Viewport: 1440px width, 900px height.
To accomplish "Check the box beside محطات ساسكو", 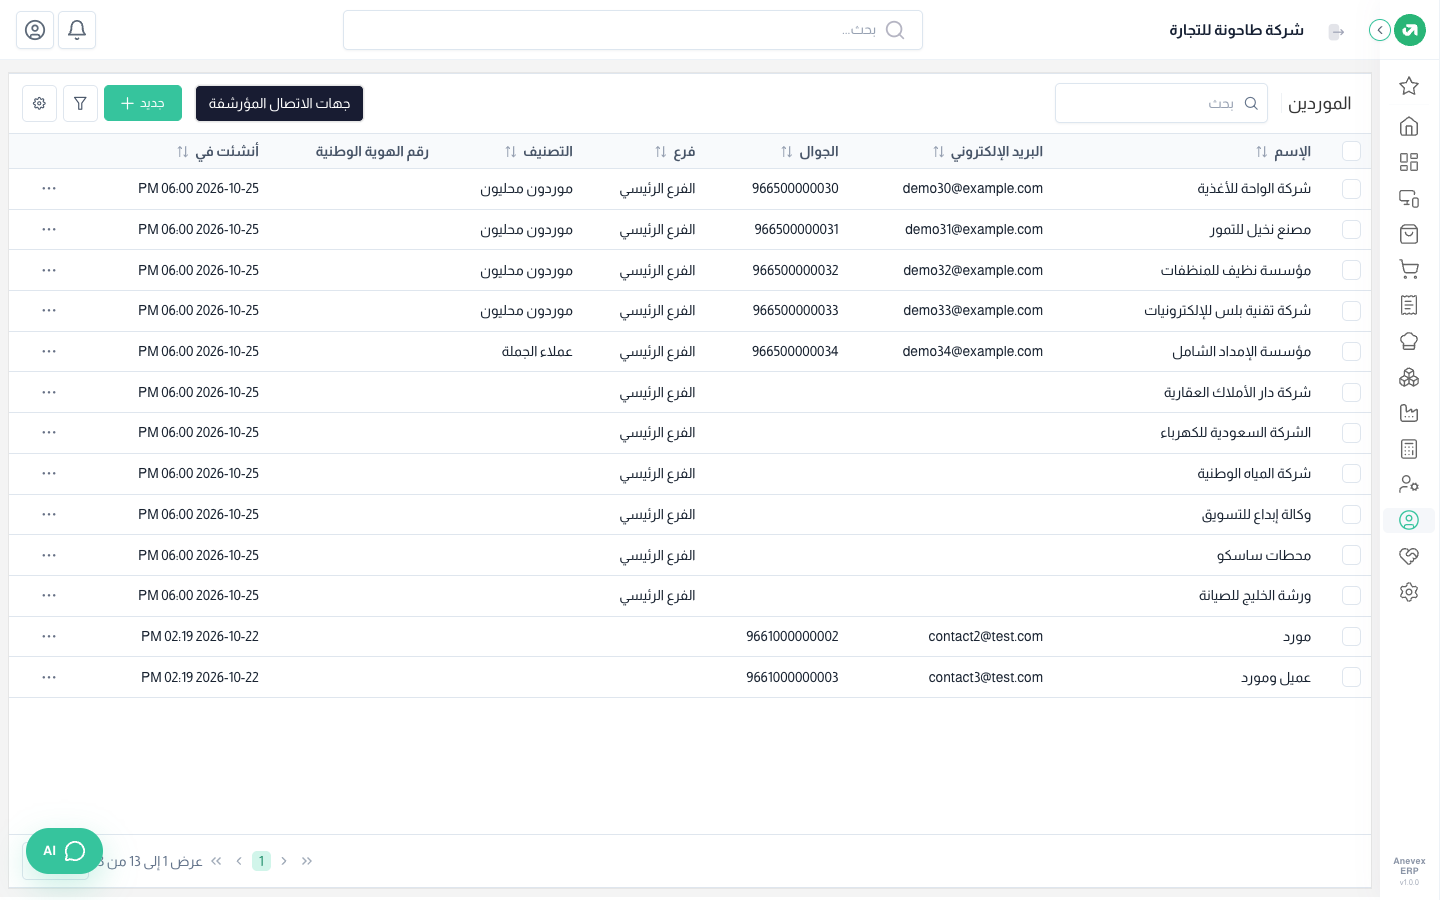I will click(x=1351, y=555).
